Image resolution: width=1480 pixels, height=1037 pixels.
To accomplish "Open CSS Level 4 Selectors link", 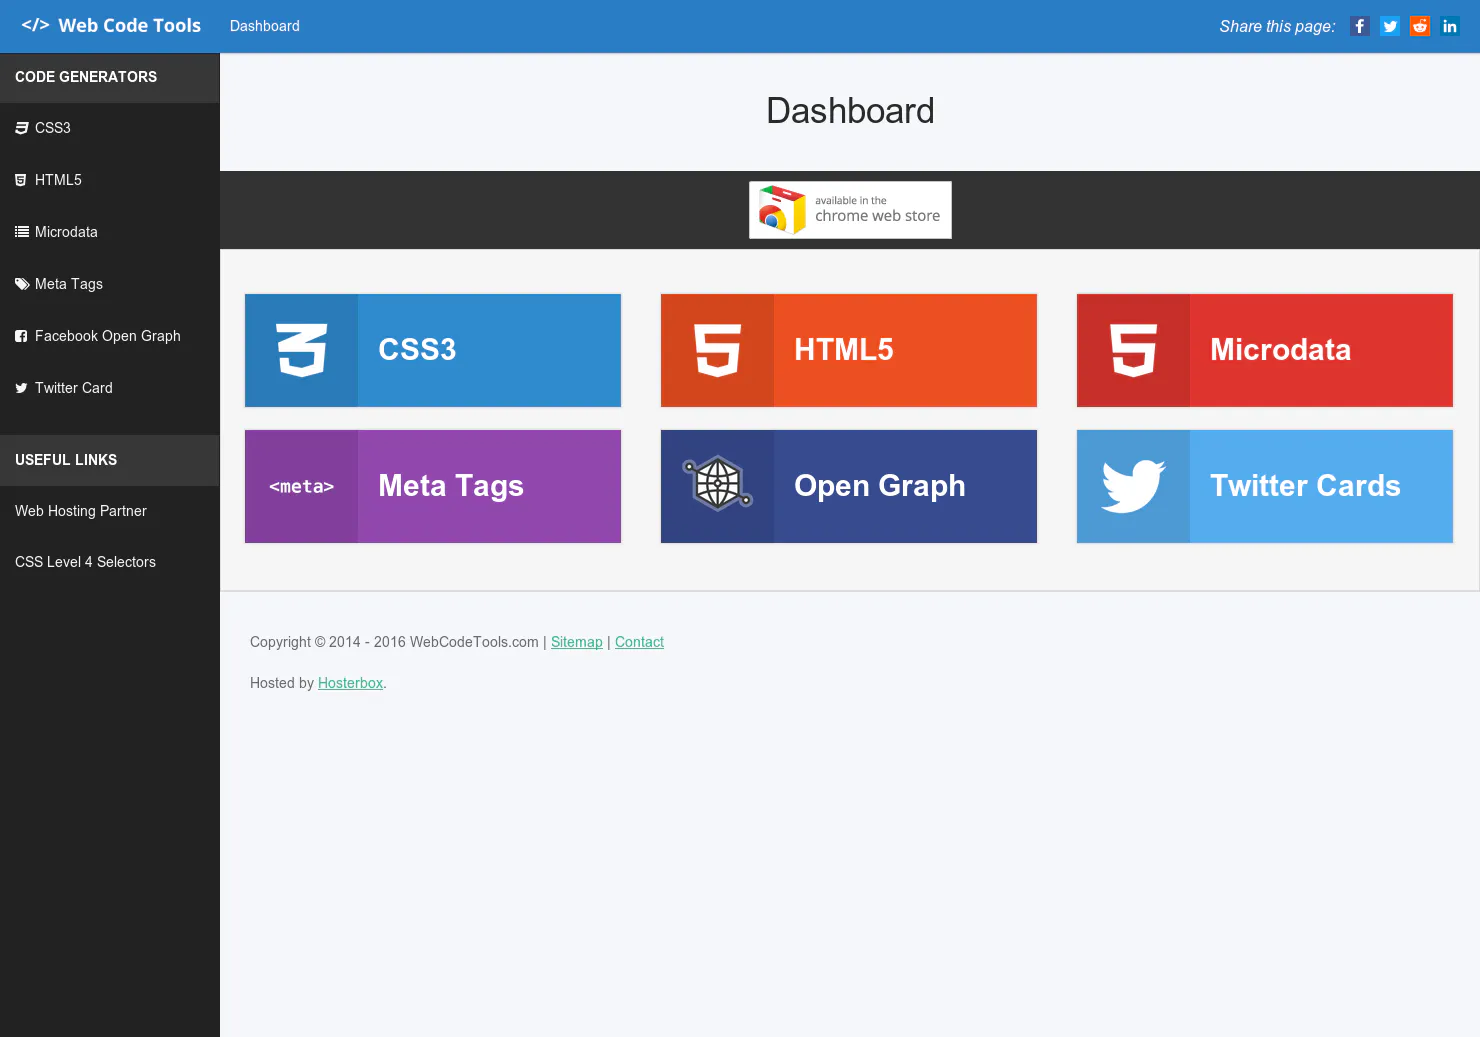I will 85,562.
